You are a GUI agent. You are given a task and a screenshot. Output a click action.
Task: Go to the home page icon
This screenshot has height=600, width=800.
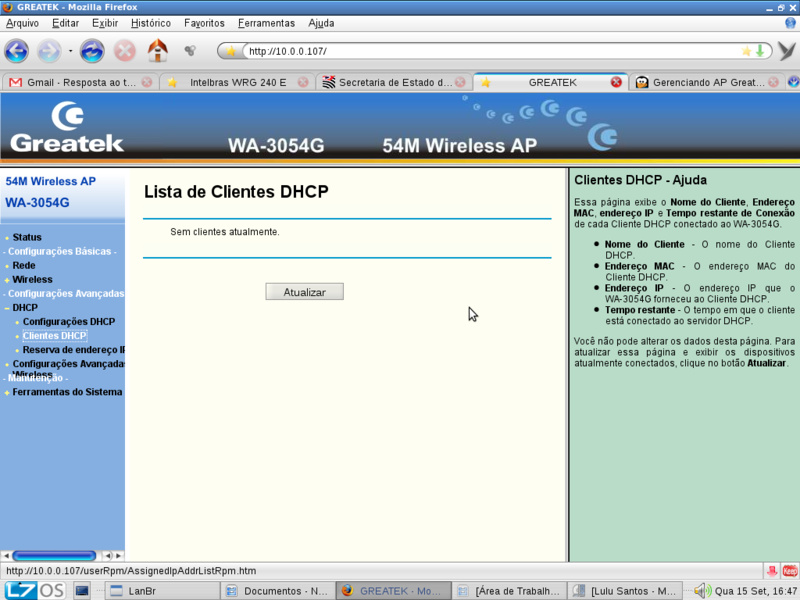click(158, 51)
